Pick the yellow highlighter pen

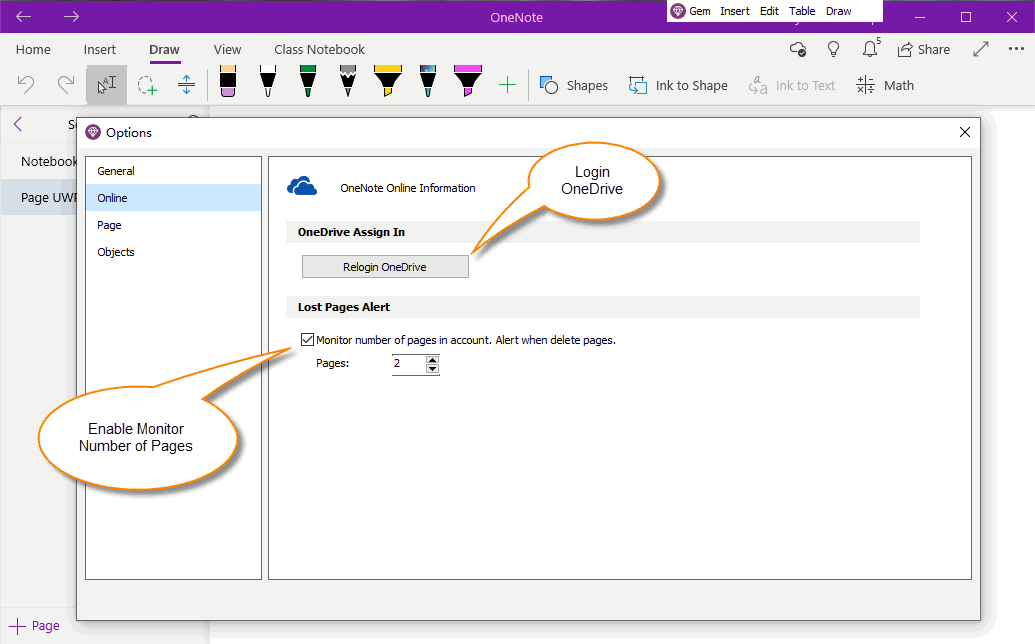pyautogui.click(x=388, y=85)
